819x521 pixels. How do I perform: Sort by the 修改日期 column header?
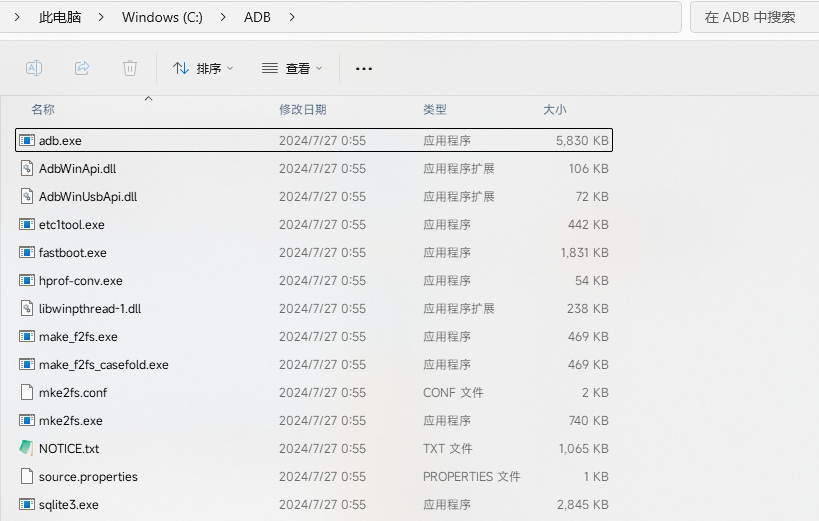point(302,109)
